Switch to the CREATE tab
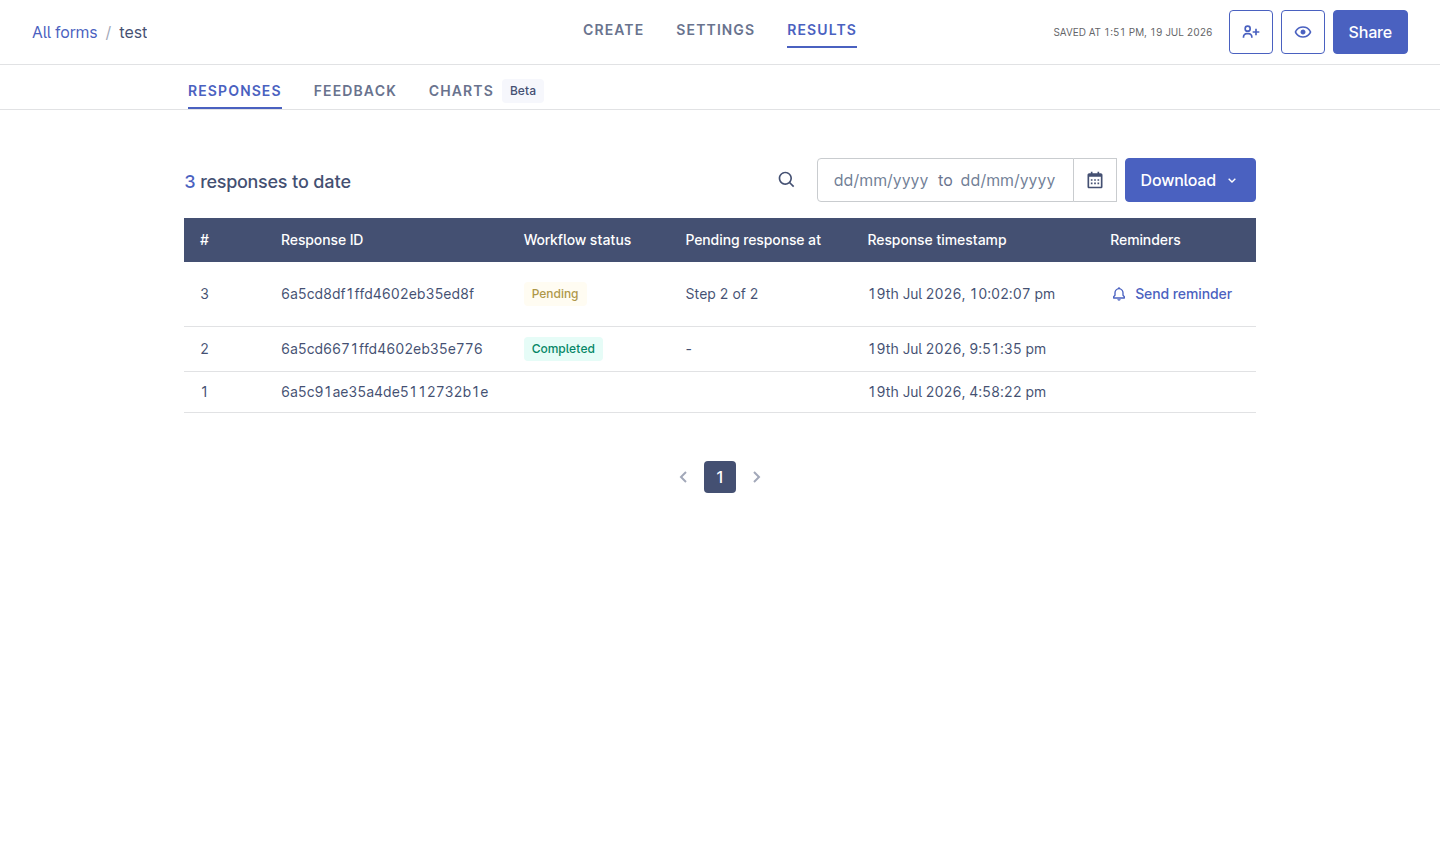The image size is (1440, 850). pyautogui.click(x=614, y=30)
